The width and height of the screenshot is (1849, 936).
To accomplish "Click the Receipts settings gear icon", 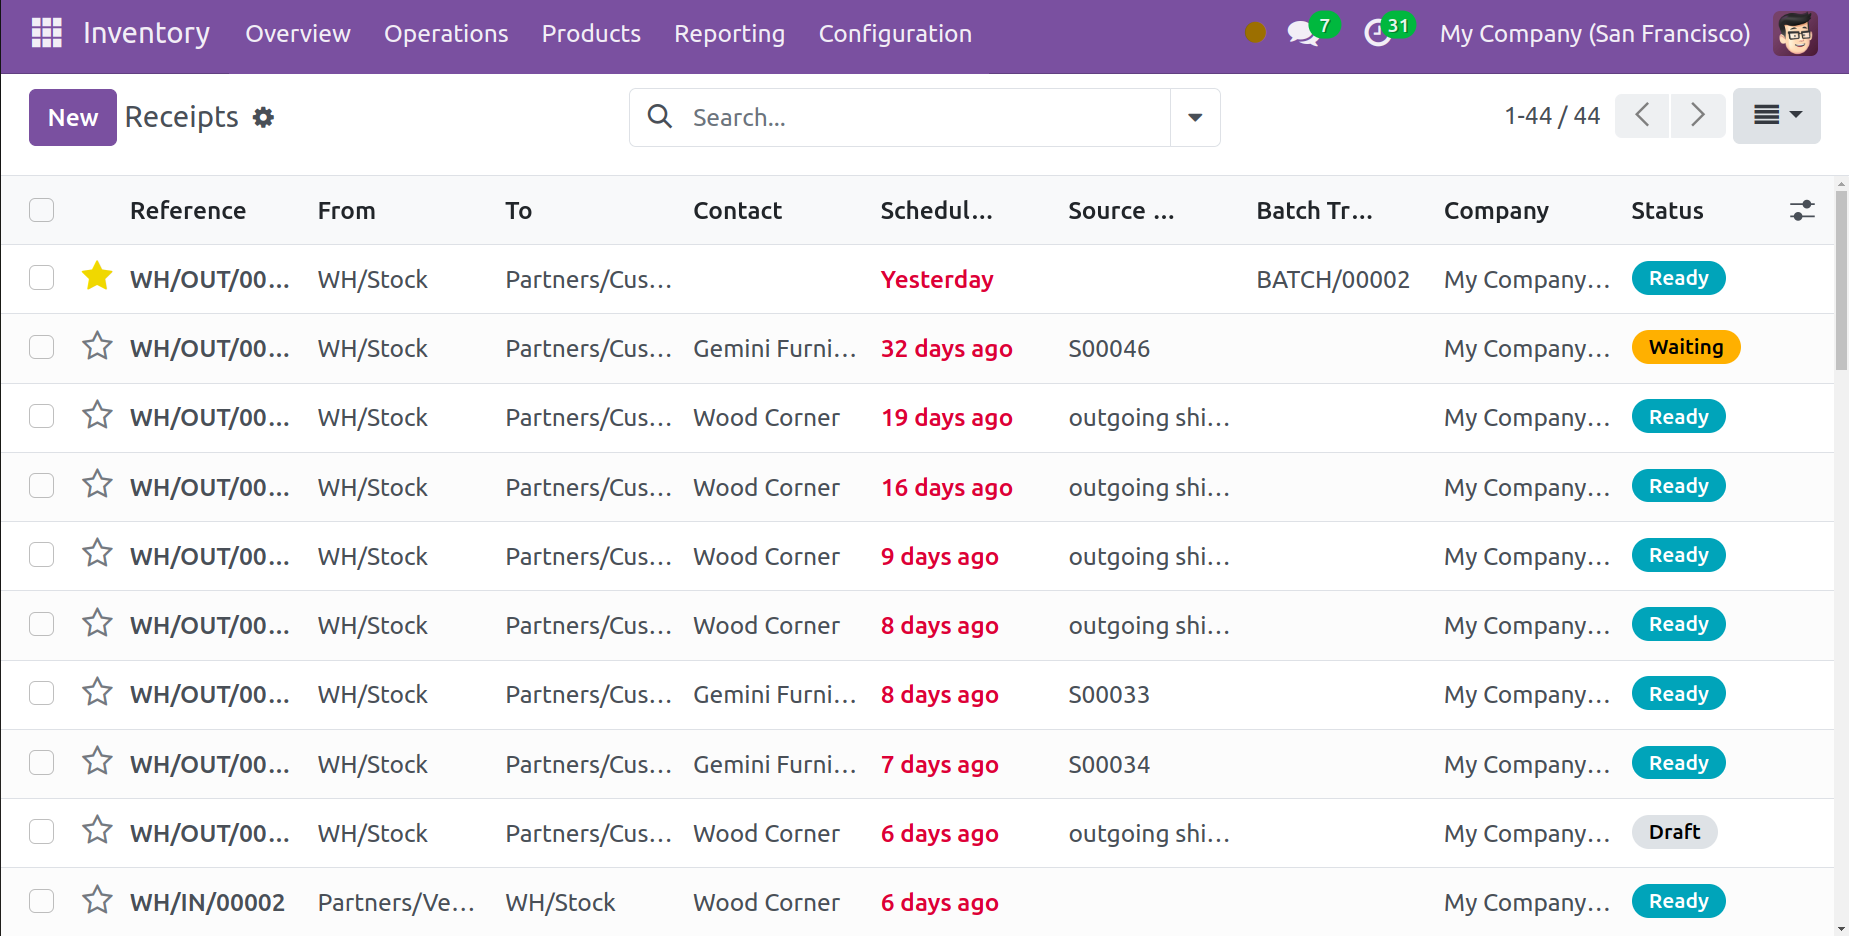I will coord(263,118).
